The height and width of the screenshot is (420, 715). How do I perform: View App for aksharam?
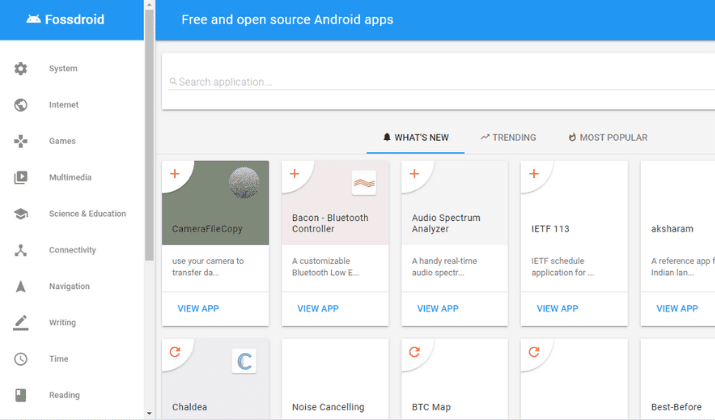(677, 309)
